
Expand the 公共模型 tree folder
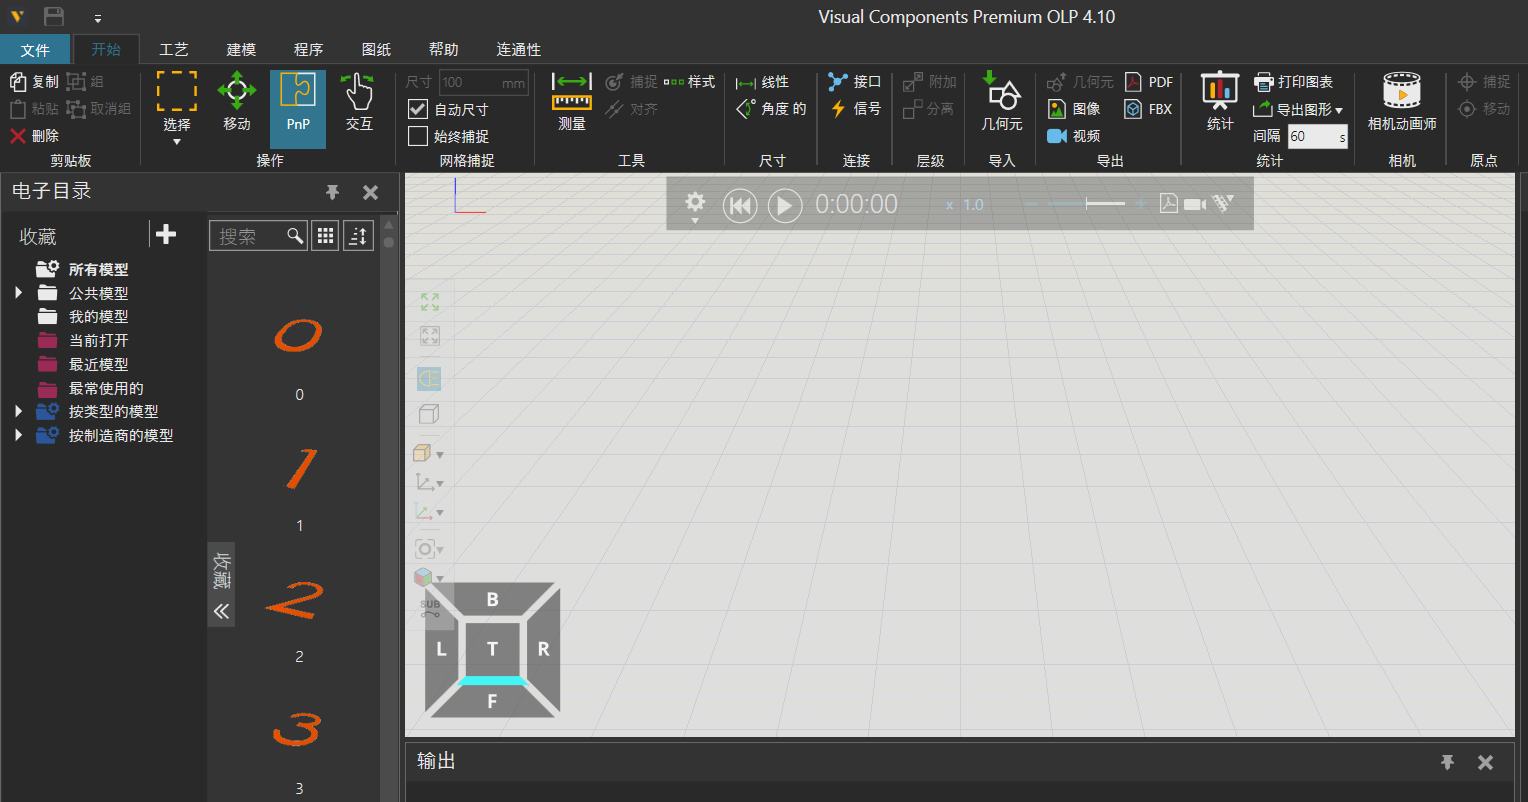click(19, 293)
